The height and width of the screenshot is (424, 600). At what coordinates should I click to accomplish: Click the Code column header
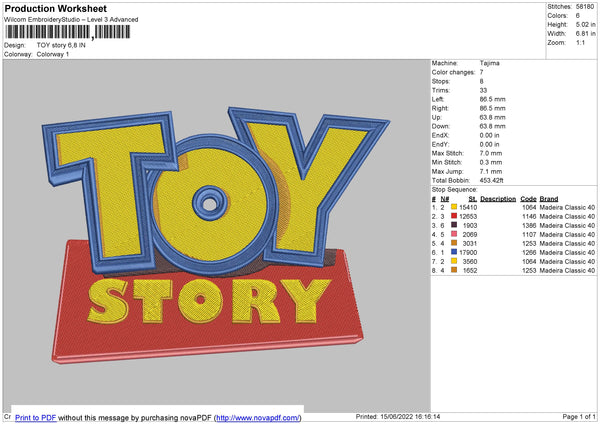pyautogui.click(x=528, y=199)
